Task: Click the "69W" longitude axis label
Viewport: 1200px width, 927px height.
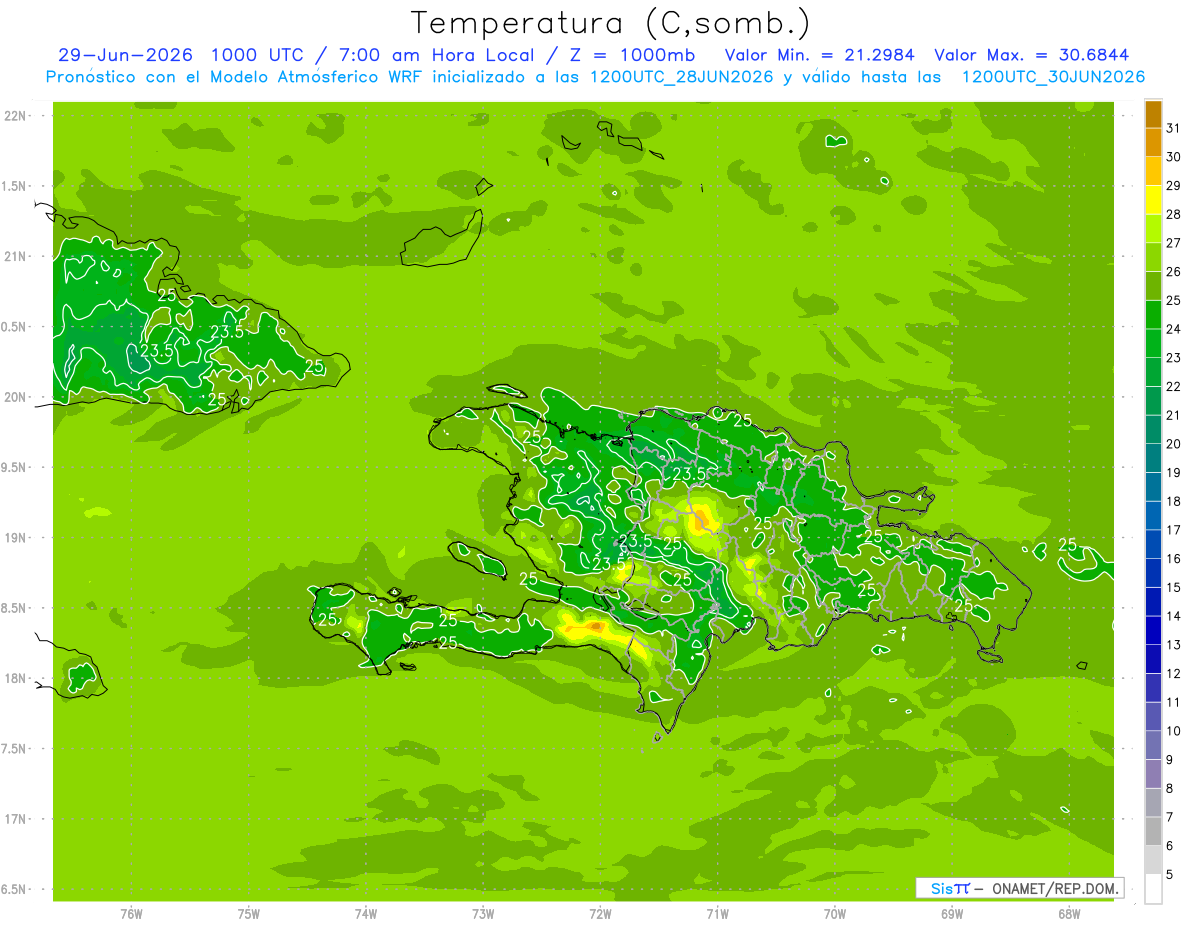Action: pos(952,914)
